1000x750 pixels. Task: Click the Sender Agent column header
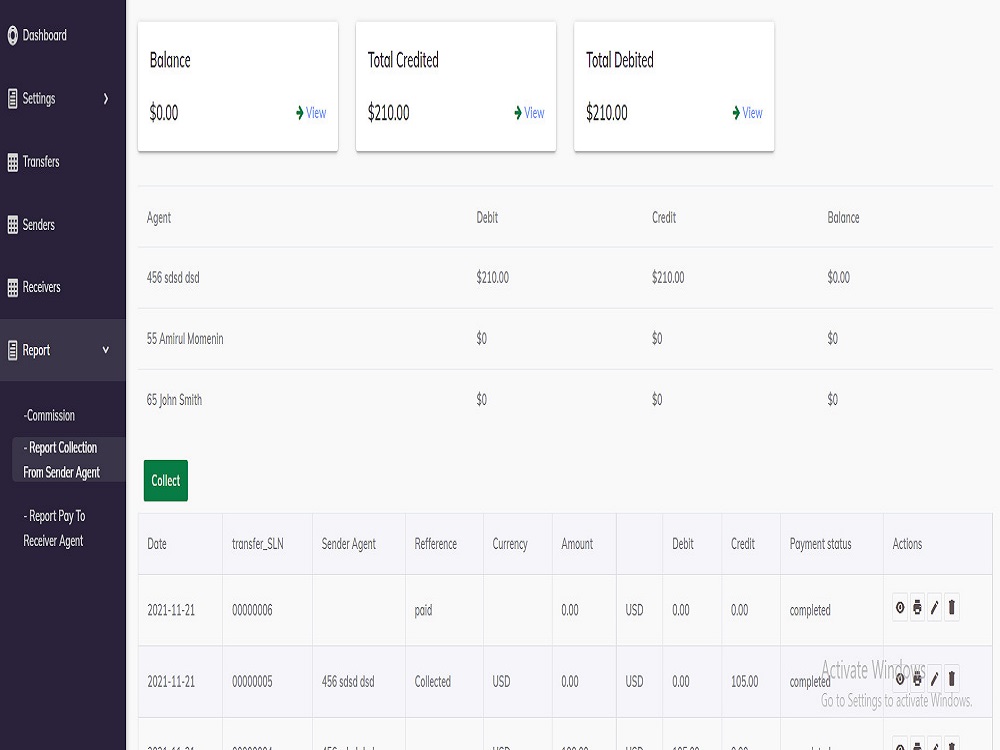(x=349, y=544)
